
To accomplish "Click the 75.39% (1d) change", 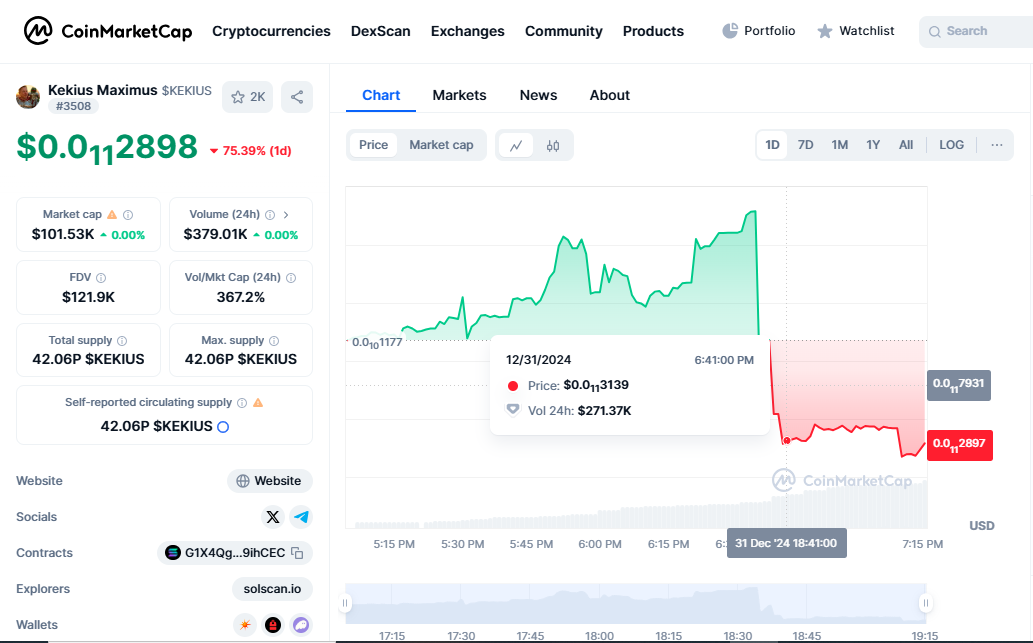I will [250, 151].
